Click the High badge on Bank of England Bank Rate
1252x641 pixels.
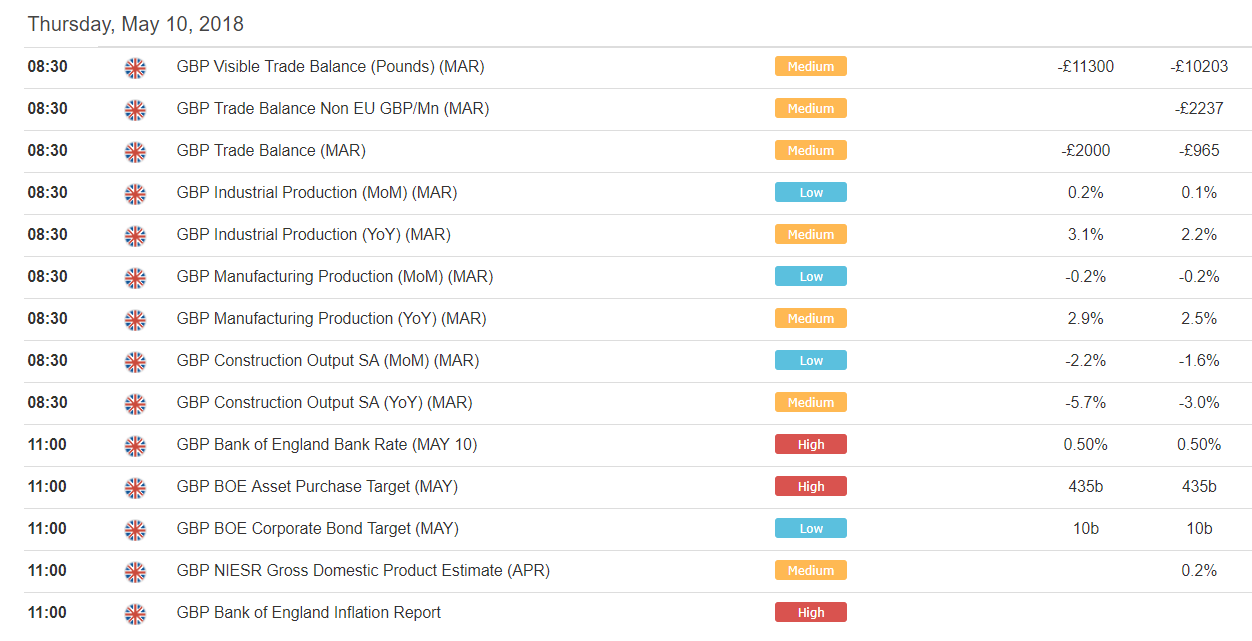(x=810, y=444)
